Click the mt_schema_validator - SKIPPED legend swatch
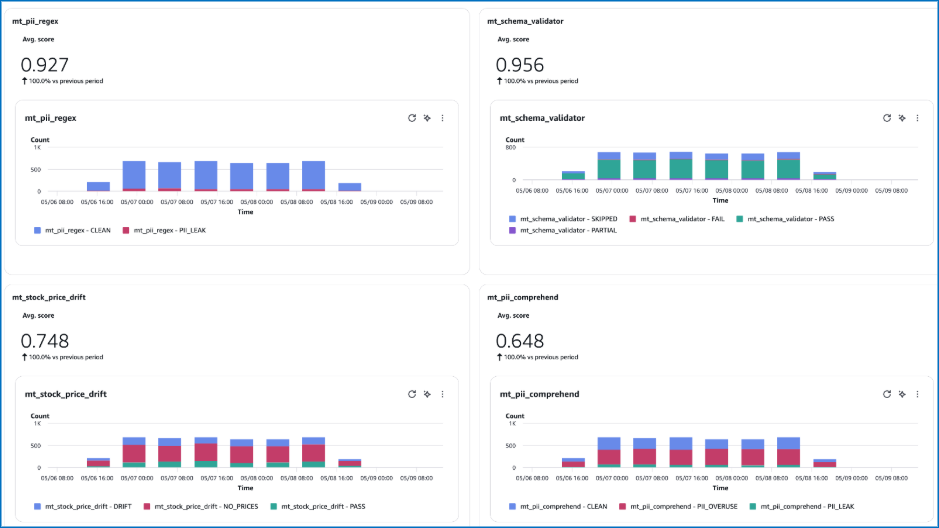The width and height of the screenshot is (939, 528). pos(513,219)
